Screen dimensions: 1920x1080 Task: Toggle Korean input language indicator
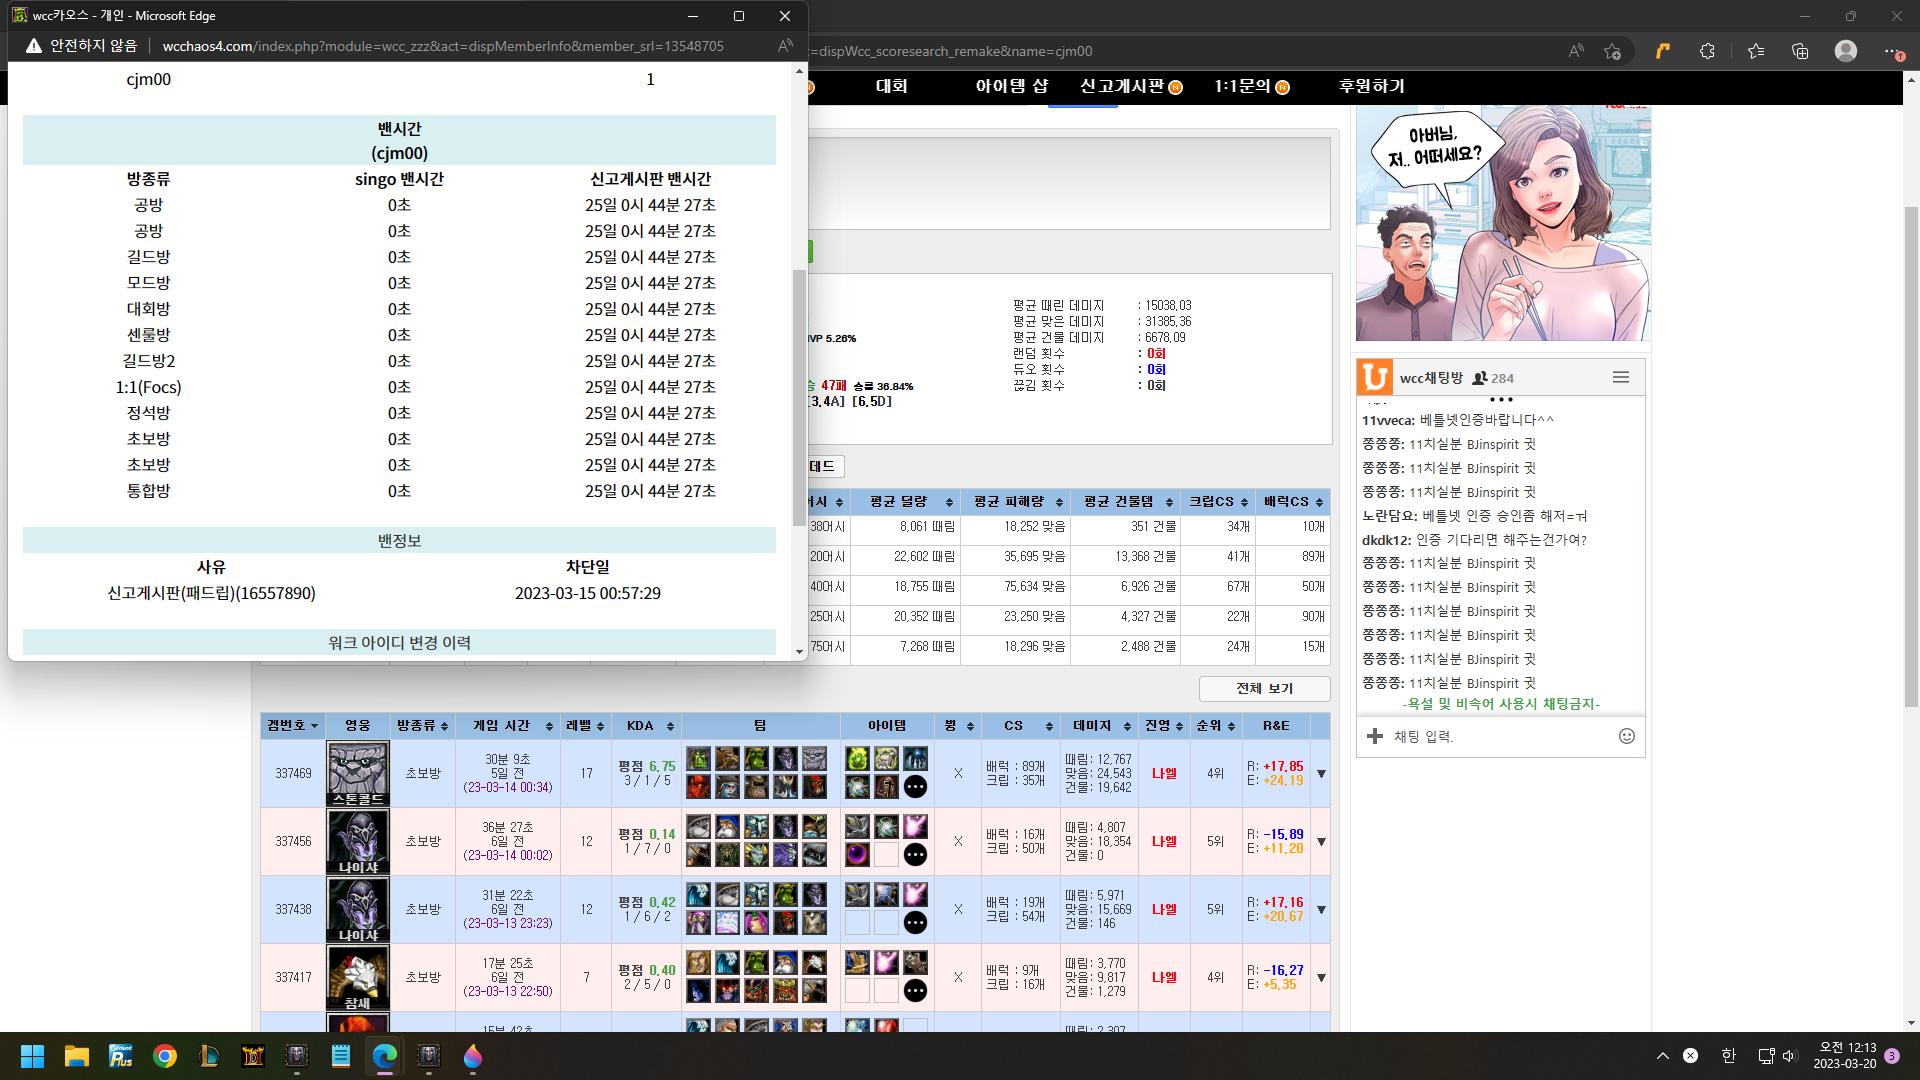pos(1728,1056)
